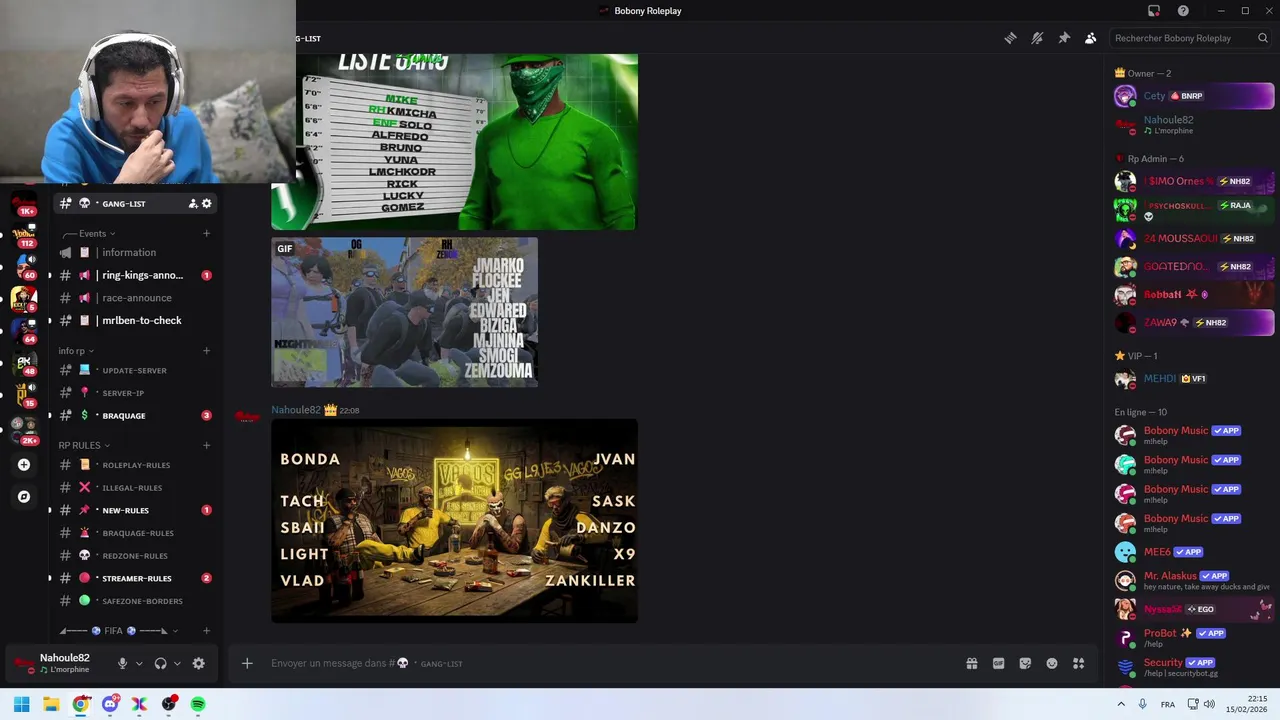Open the inbox icon in title bar

pyautogui.click(x=1154, y=11)
